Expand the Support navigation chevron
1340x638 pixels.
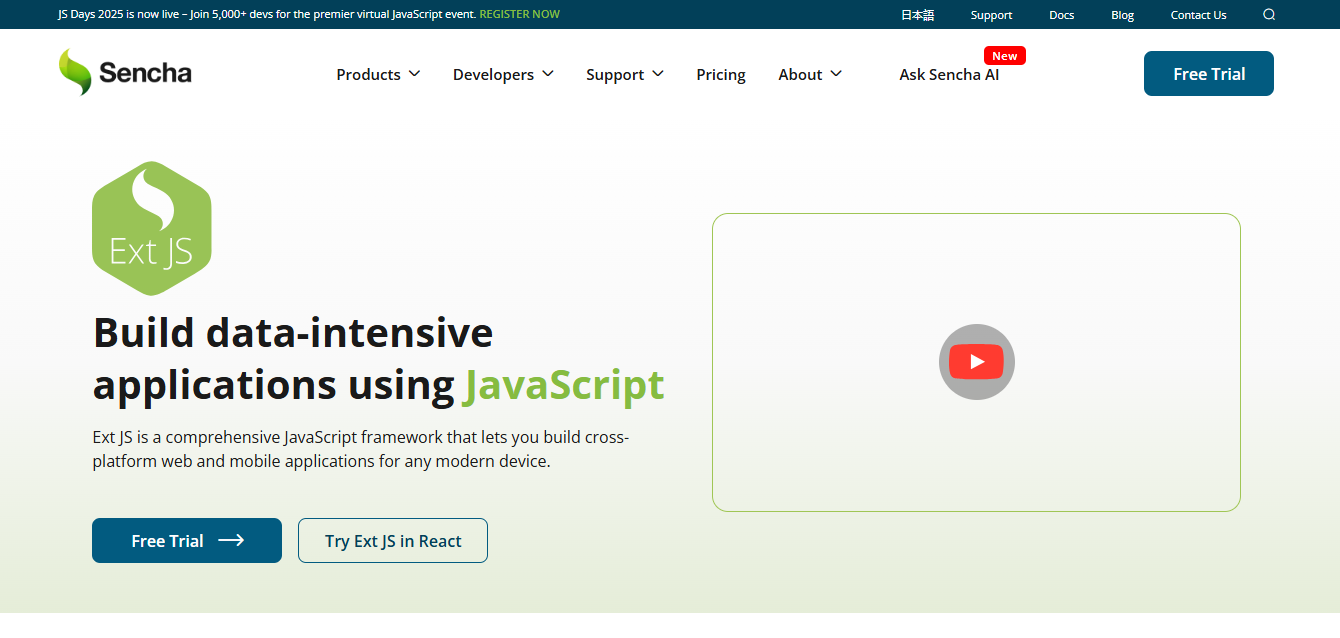point(658,74)
